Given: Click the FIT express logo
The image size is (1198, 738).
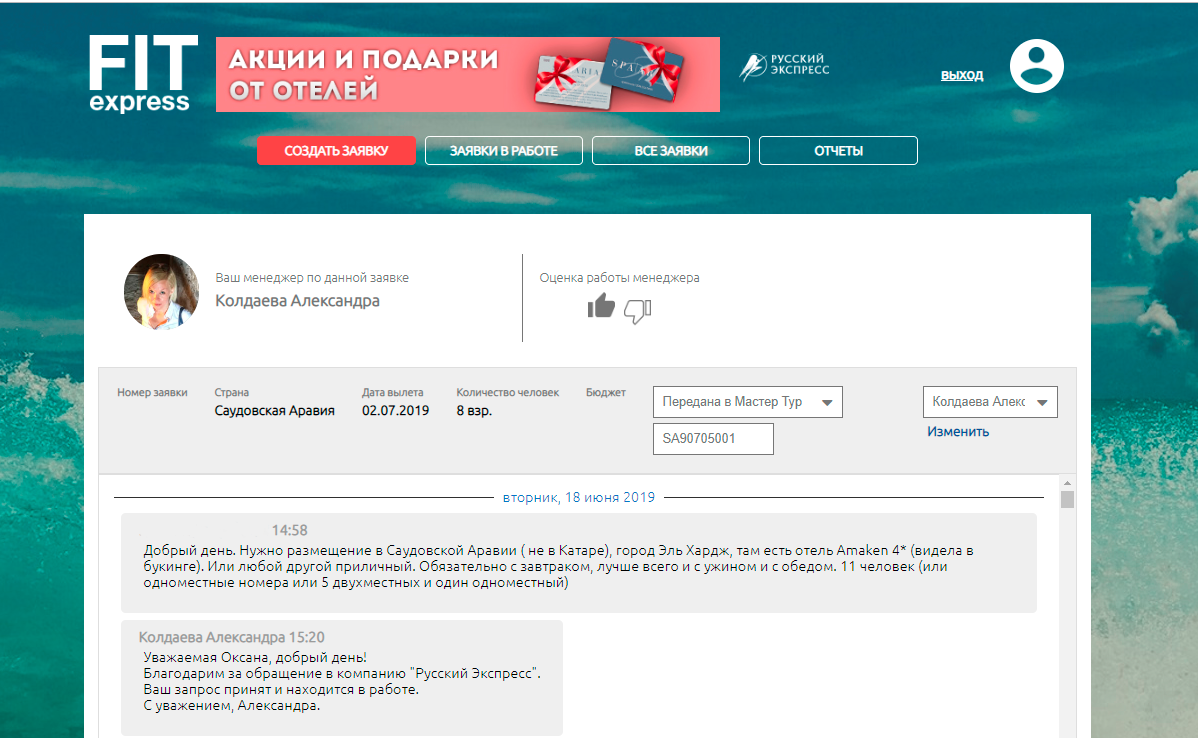Looking at the screenshot, I should [138, 74].
